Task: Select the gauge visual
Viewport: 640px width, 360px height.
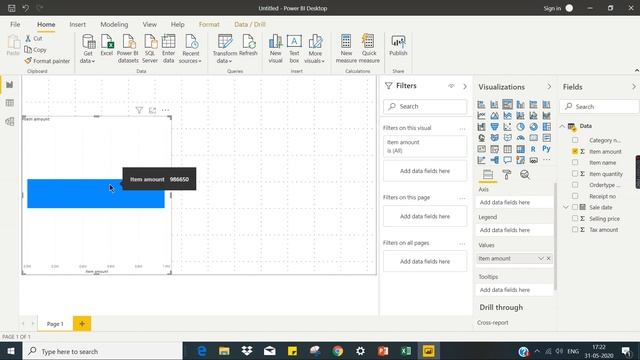Action: pos(520,138)
